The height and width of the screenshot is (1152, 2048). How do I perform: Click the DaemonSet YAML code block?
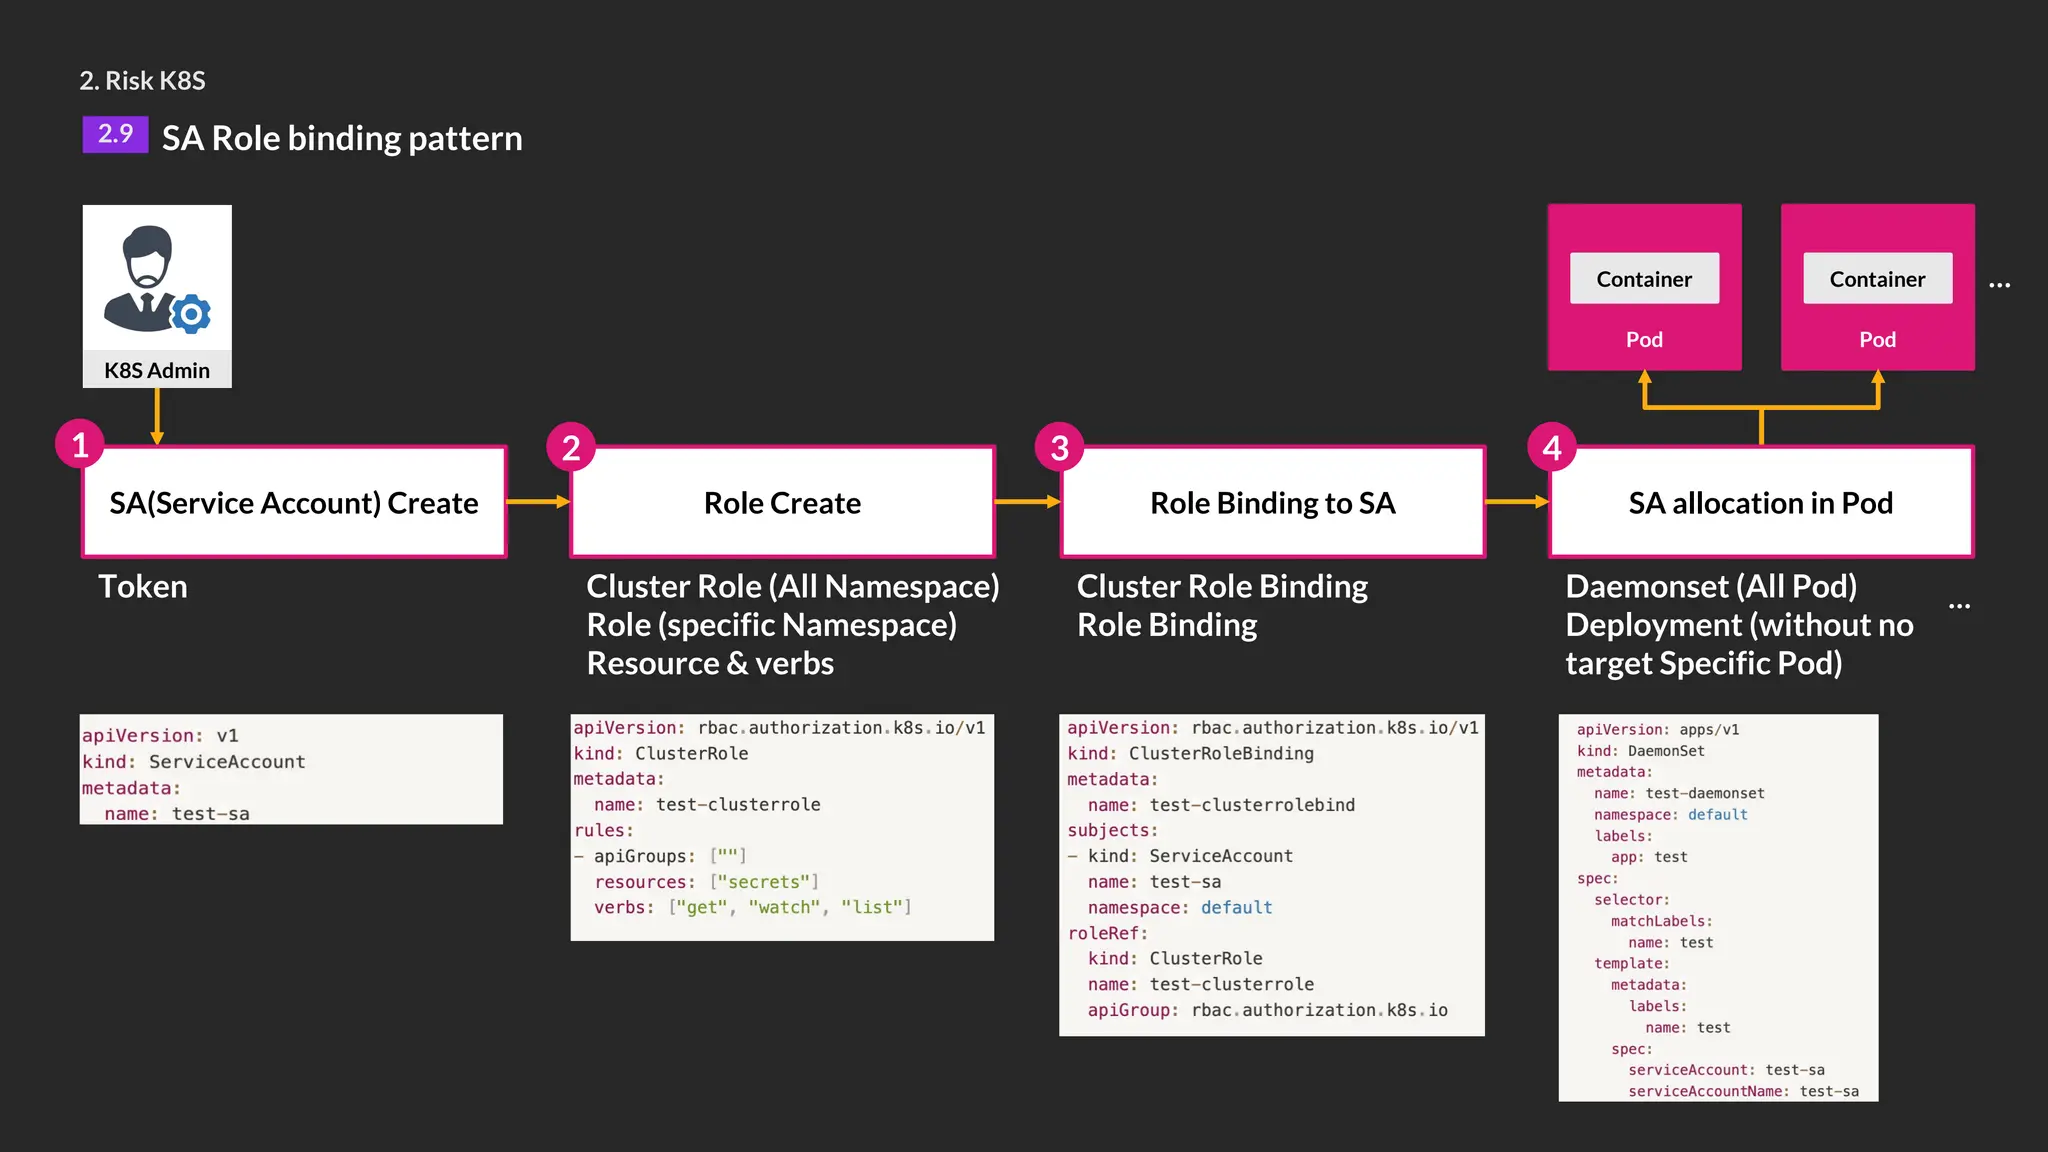pyautogui.click(x=1718, y=908)
